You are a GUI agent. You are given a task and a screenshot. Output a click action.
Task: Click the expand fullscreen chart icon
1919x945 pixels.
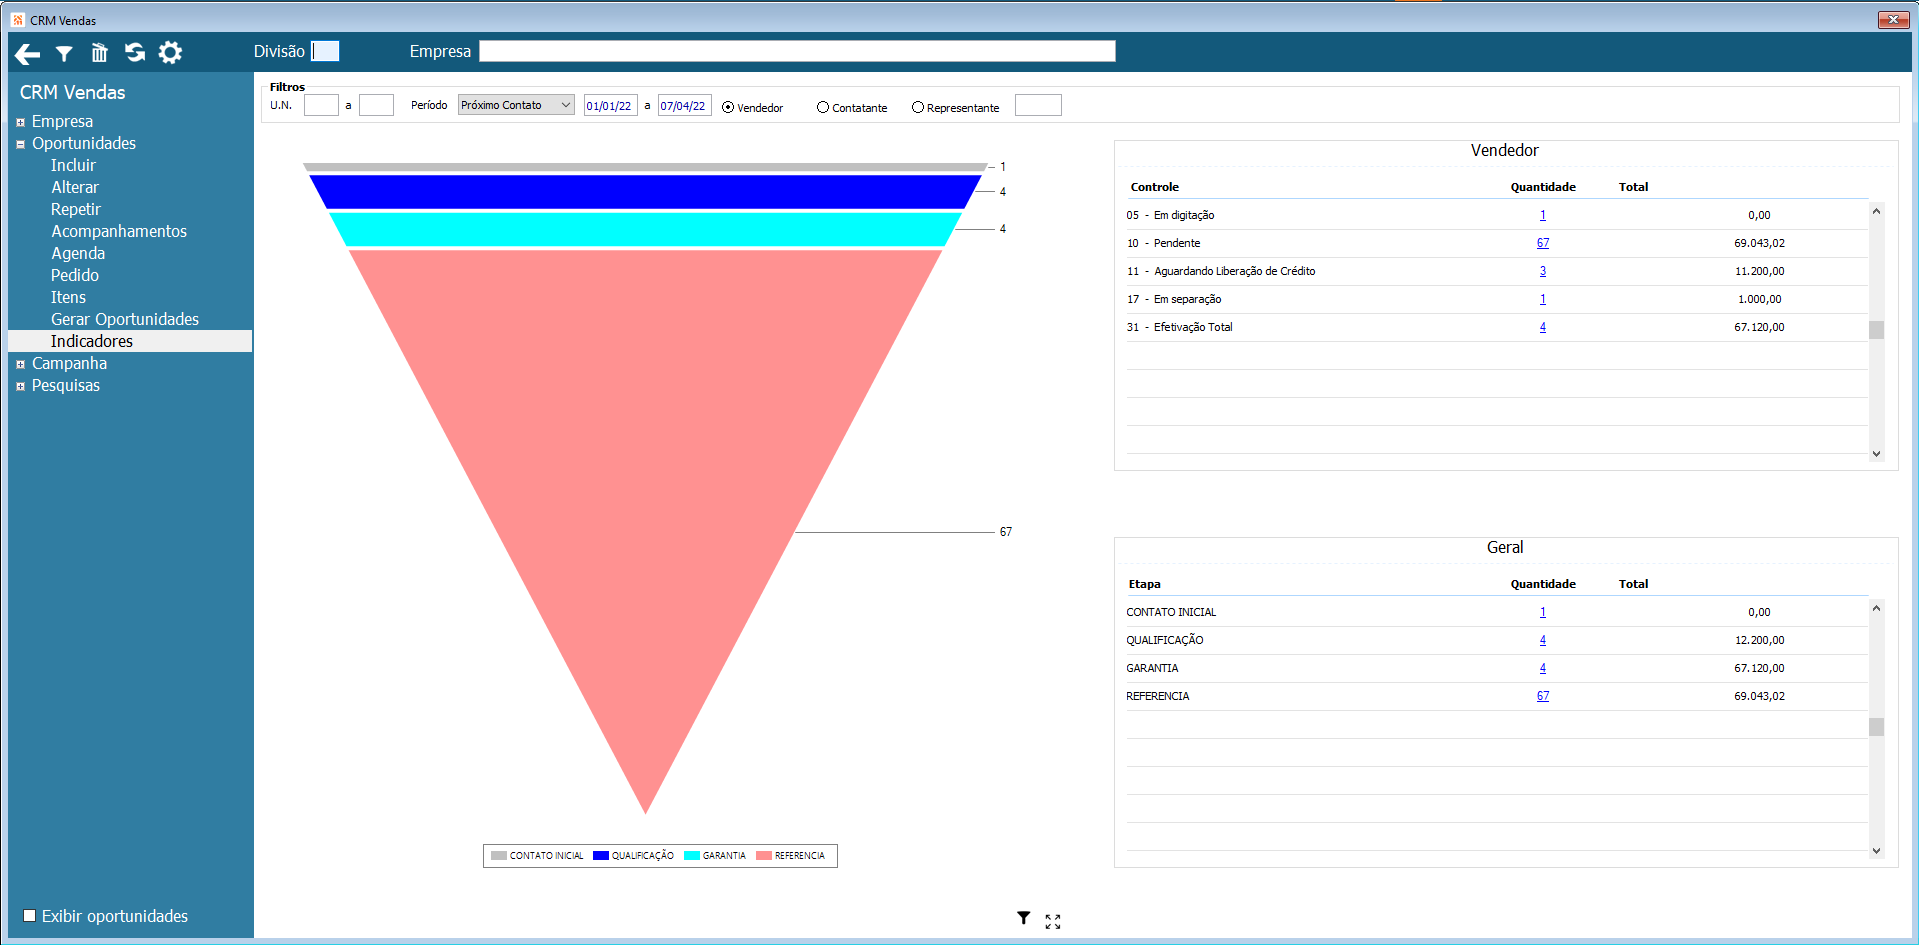click(x=1053, y=921)
